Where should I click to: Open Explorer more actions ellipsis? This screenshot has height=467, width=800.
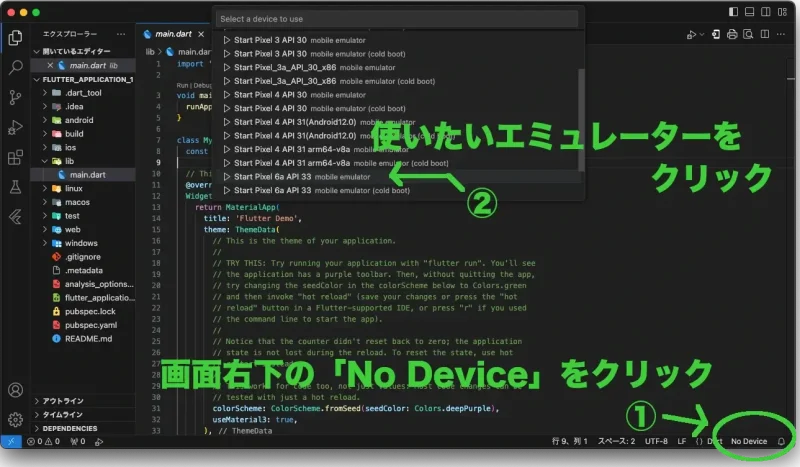pos(121,34)
